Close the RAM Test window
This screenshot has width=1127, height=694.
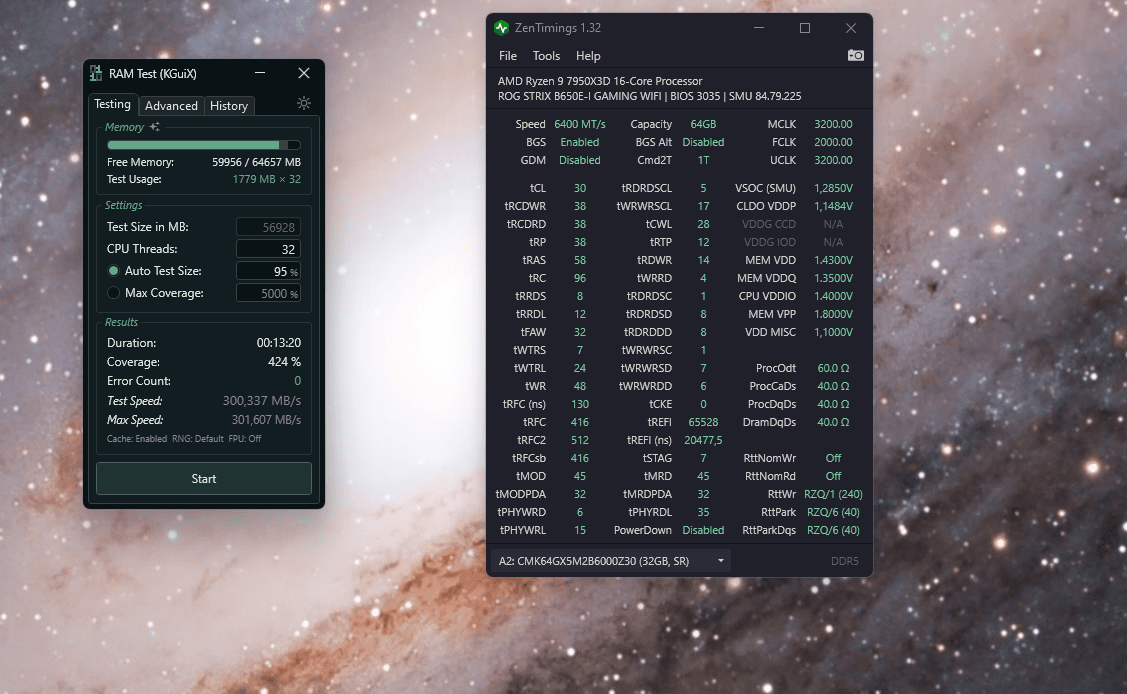coord(304,73)
